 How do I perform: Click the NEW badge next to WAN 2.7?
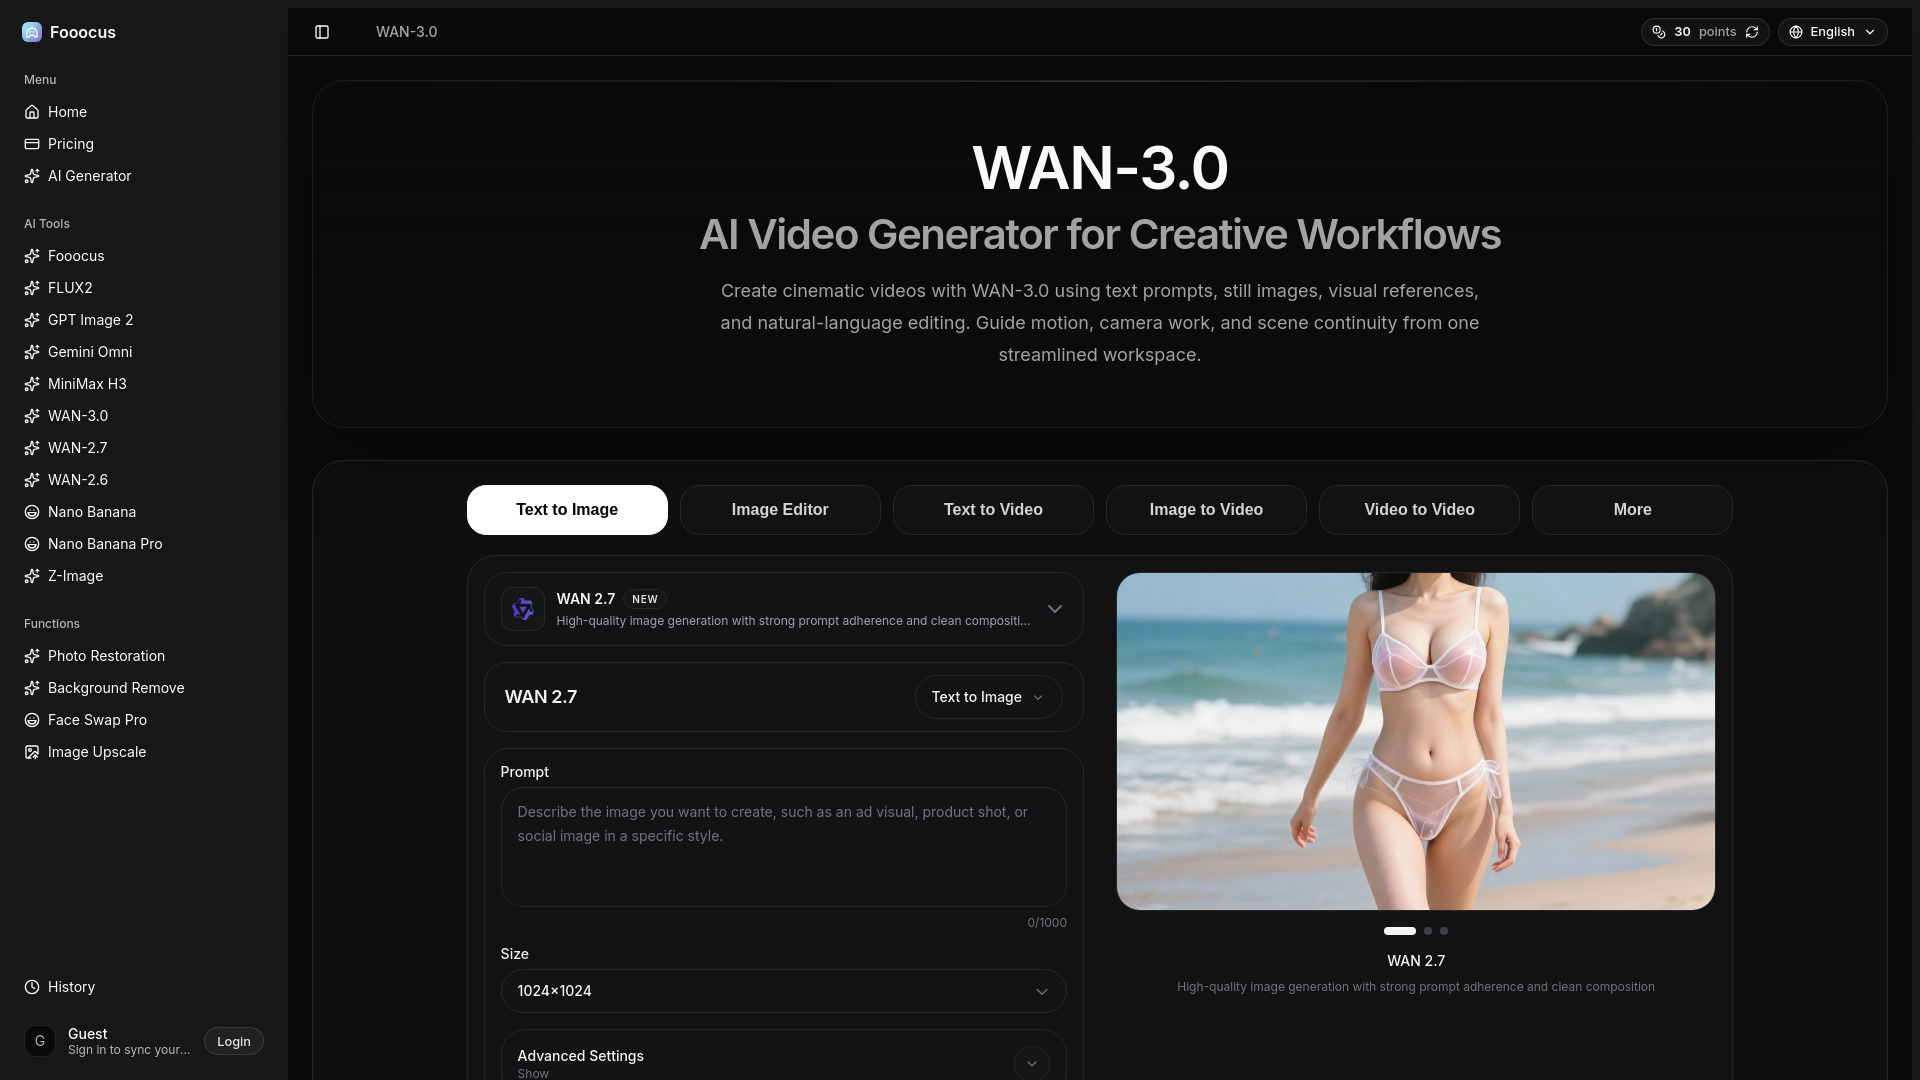(645, 599)
